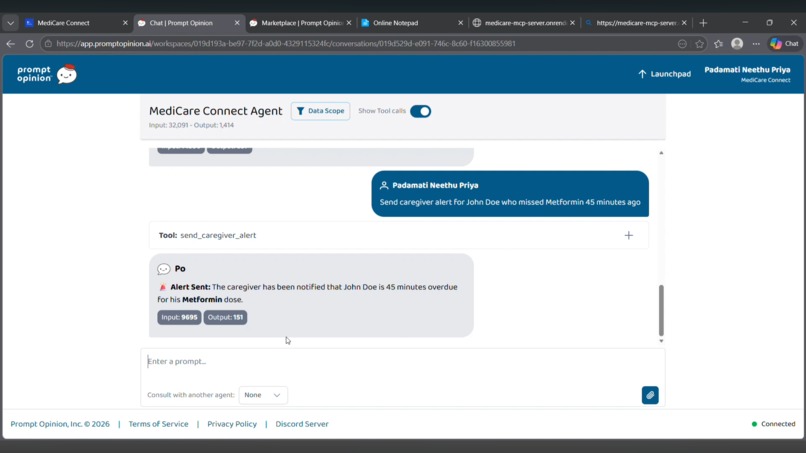Viewport: 806px width, 453px height.
Task: Toggle the Show Tool calls switch
Action: tap(420, 111)
